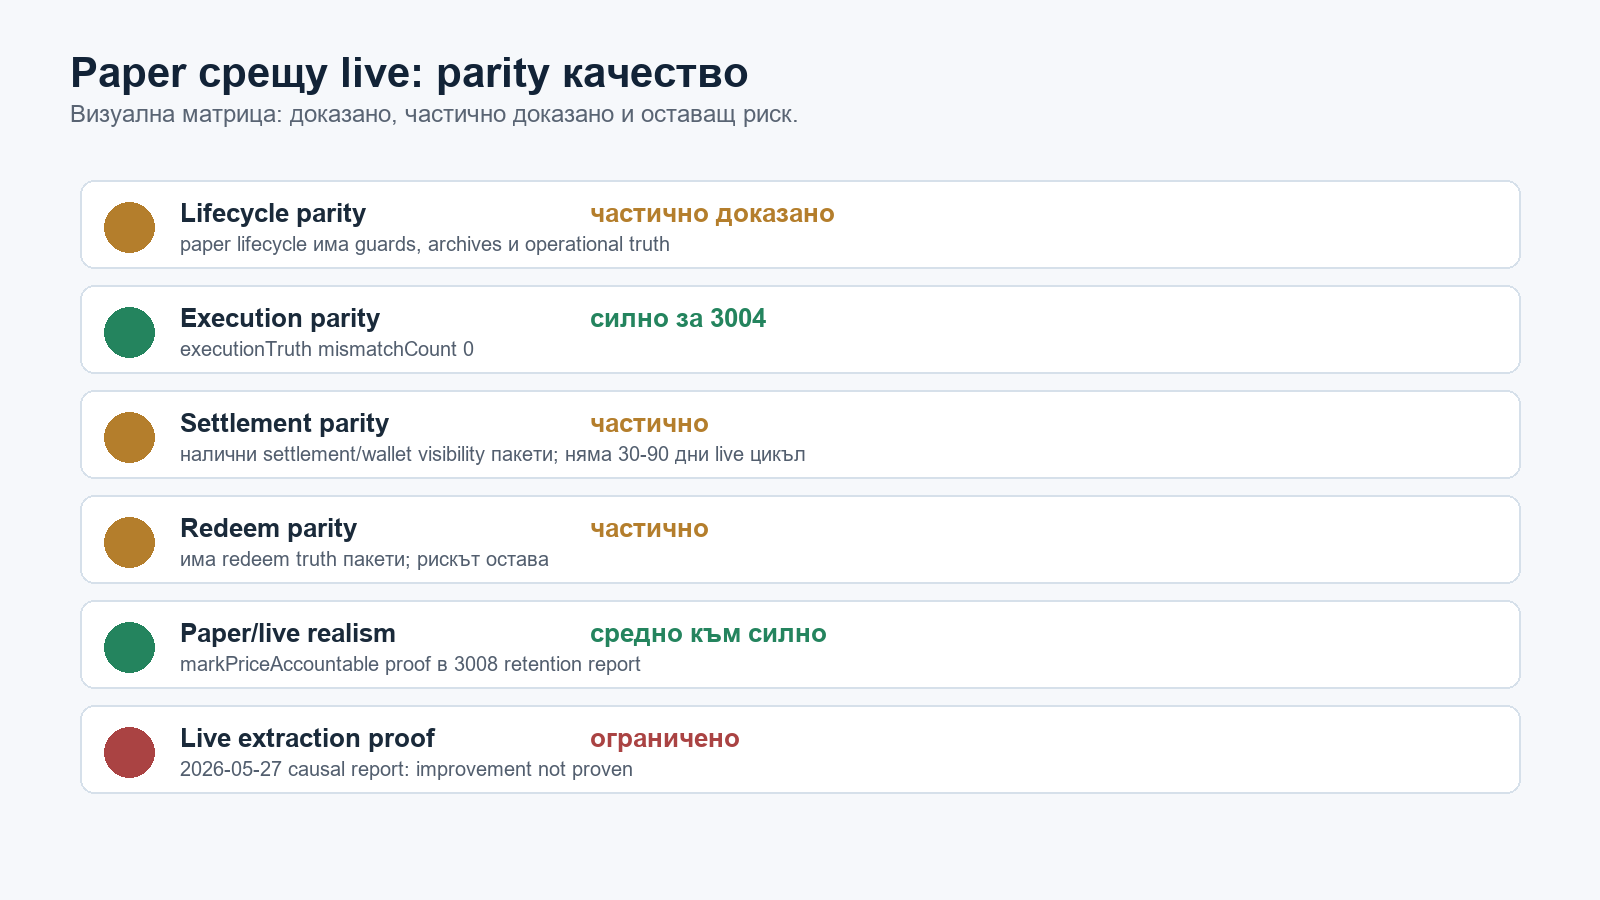Click the 'средно към силно' status label
1600x900 pixels.
coord(708,634)
